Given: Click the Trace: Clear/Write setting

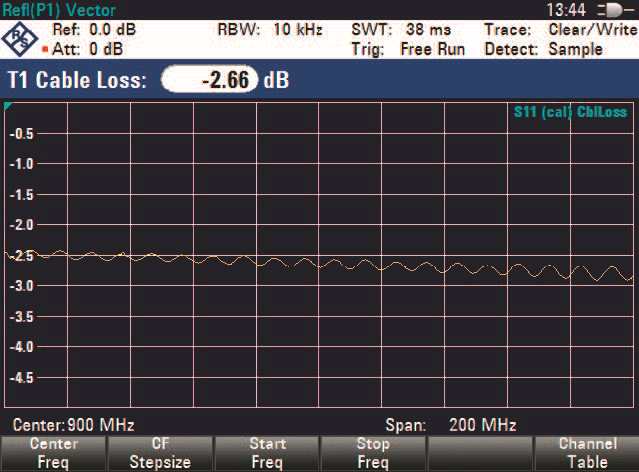Looking at the screenshot, I should [x=561, y=29].
